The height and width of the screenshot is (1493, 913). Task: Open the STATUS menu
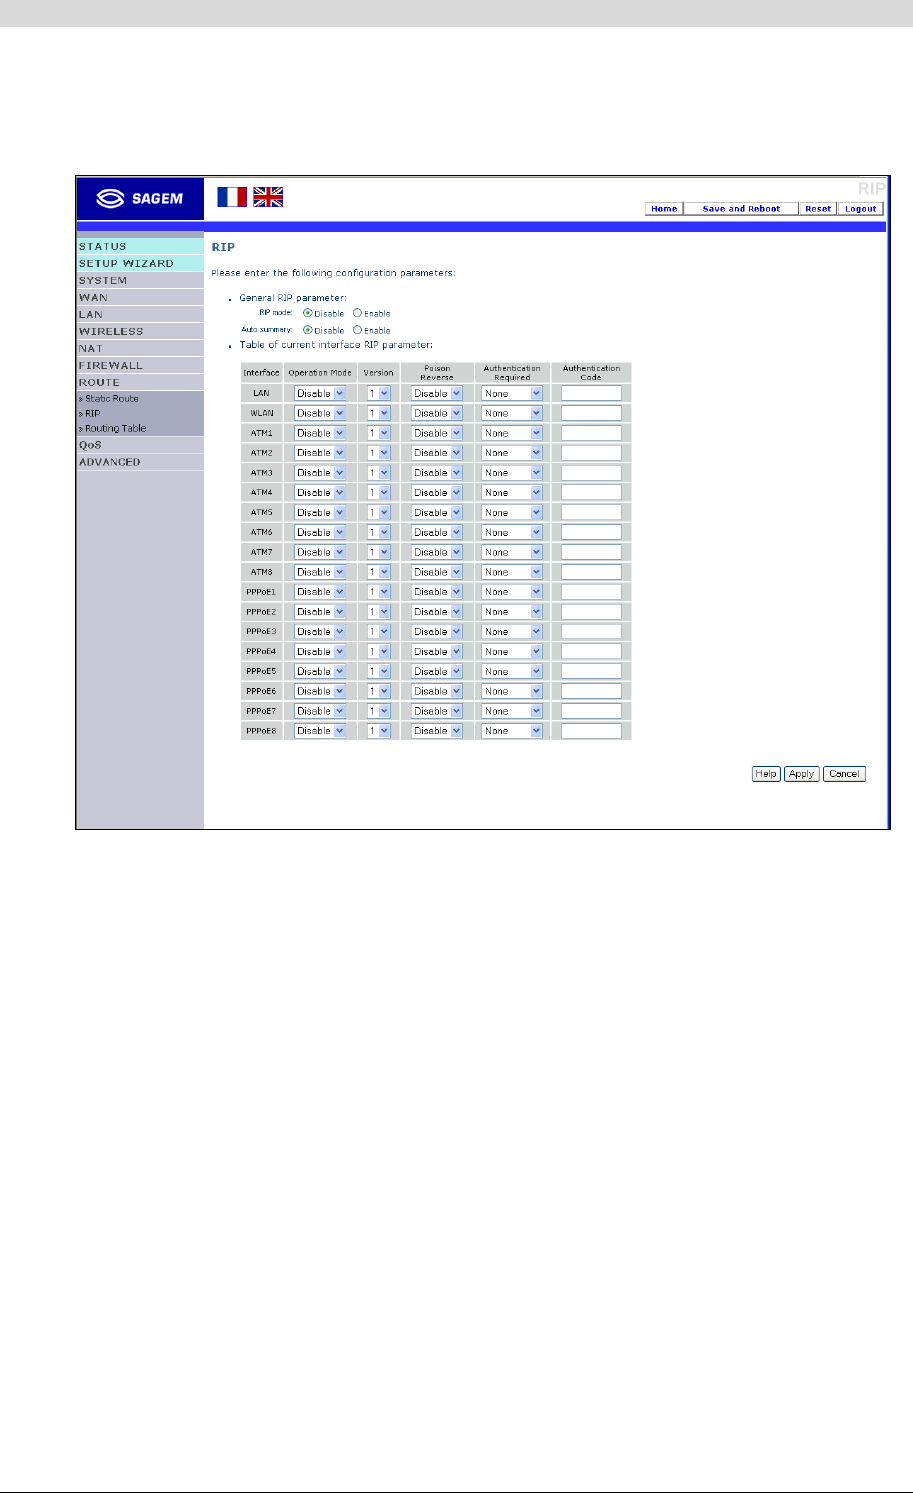[140, 246]
